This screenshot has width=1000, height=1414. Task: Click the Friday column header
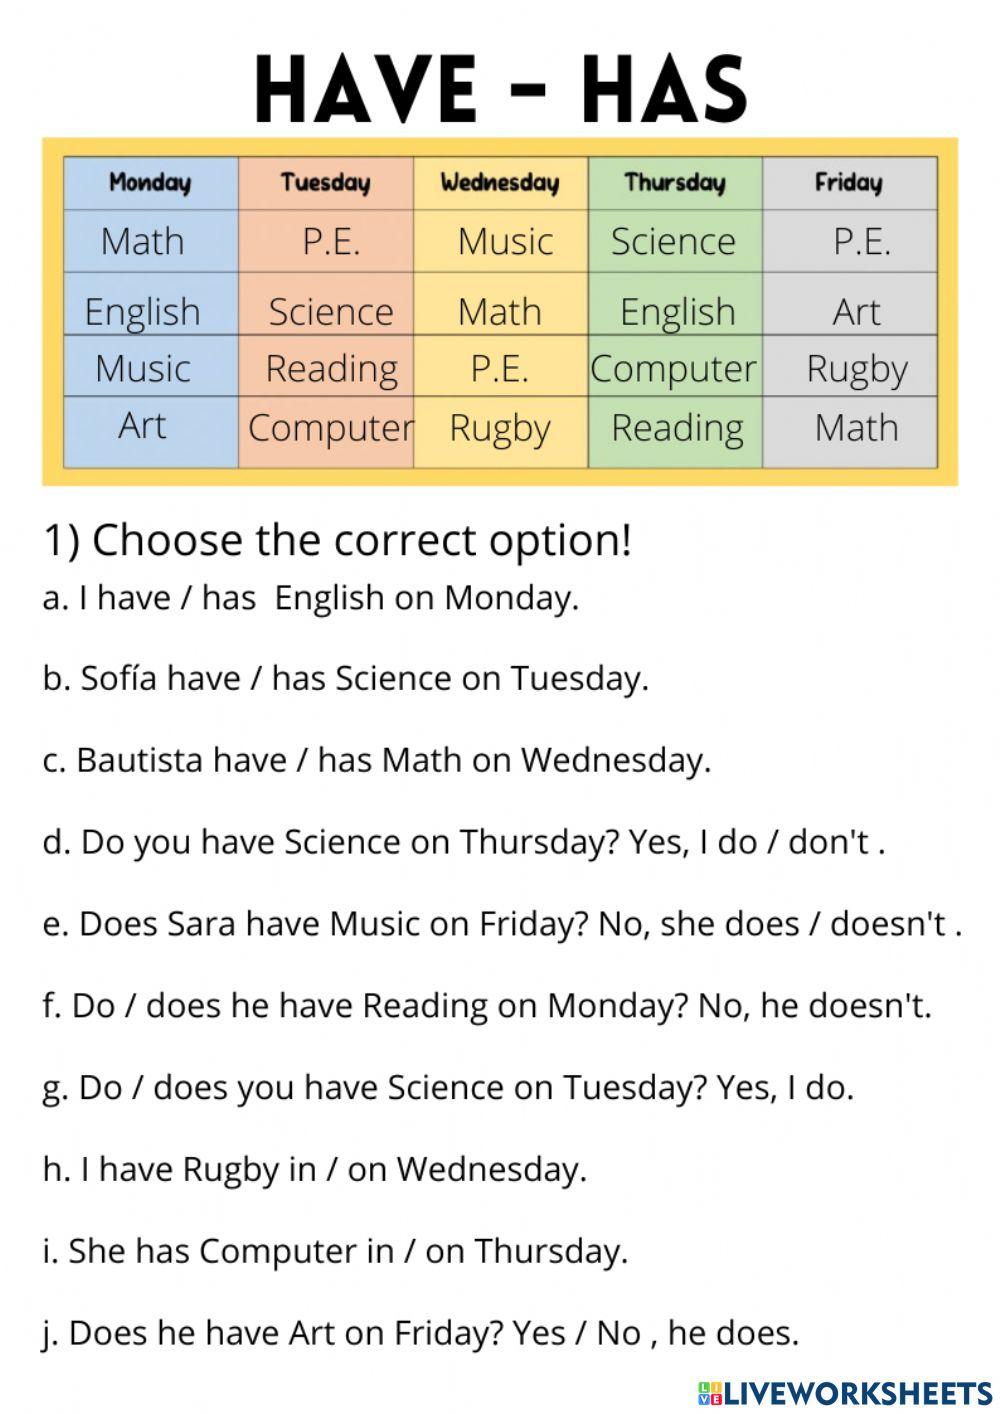pyautogui.click(x=849, y=183)
